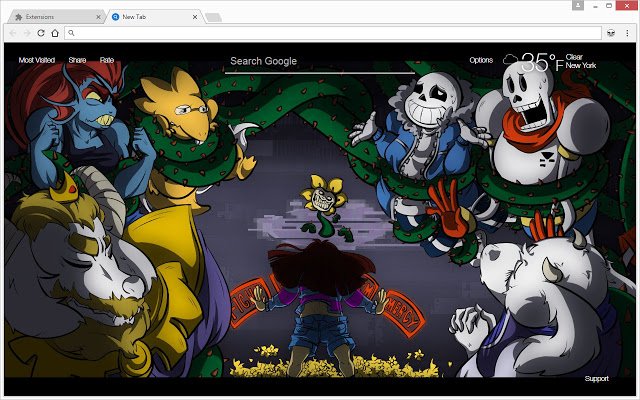Image resolution: width=640 pixels, height=400 pixels.
Task: Minimize the Chrome window
Action: pos(596,6)
